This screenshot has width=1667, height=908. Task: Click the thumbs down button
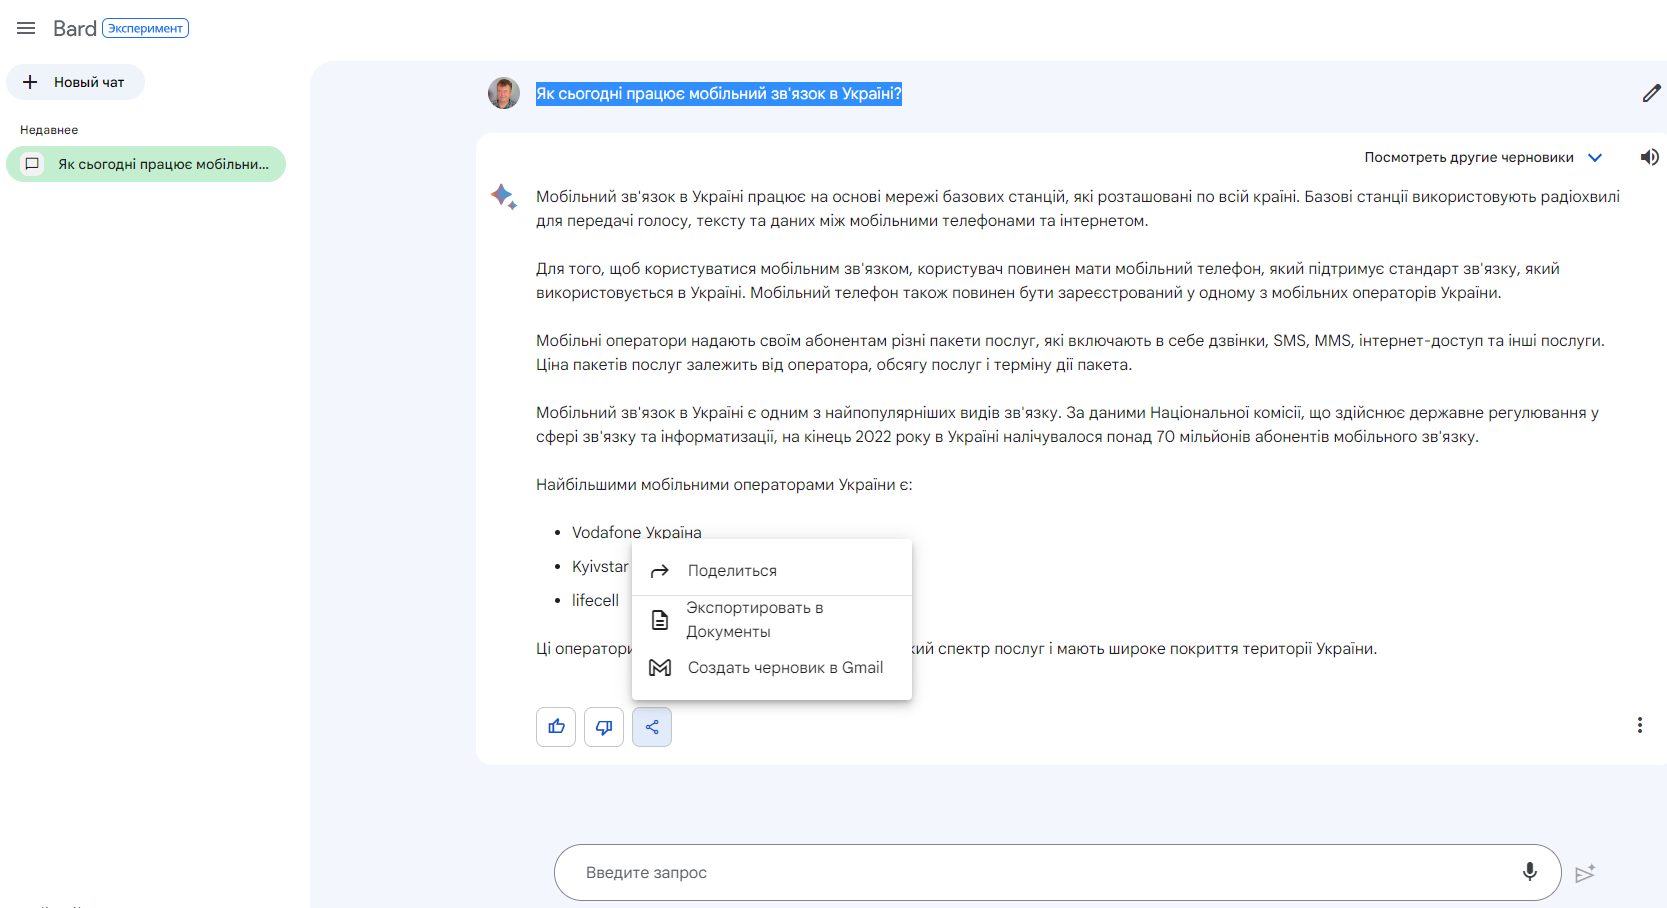click(x=604, y=727)
